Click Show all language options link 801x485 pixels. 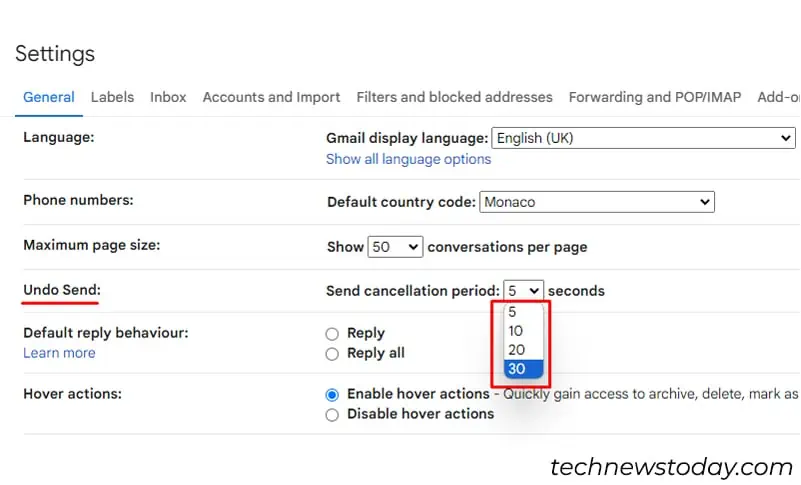point(408,159)
